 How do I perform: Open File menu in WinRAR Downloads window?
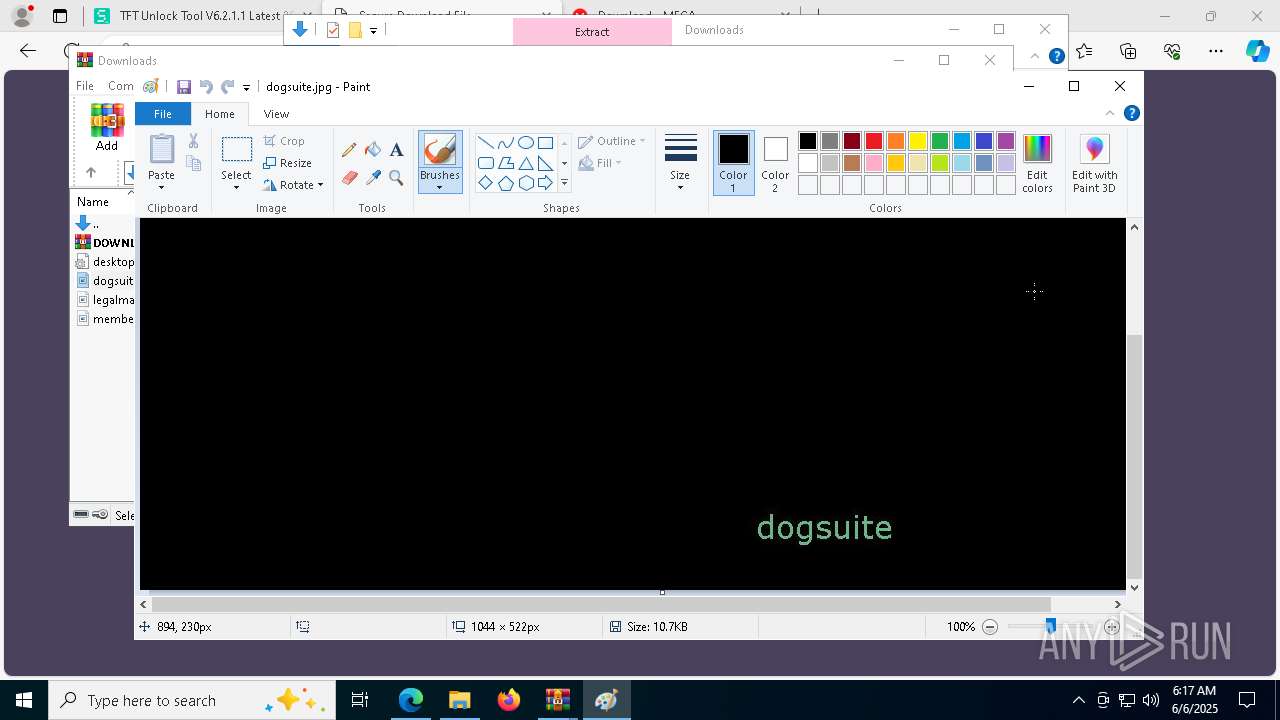click(x=85, y=86)
